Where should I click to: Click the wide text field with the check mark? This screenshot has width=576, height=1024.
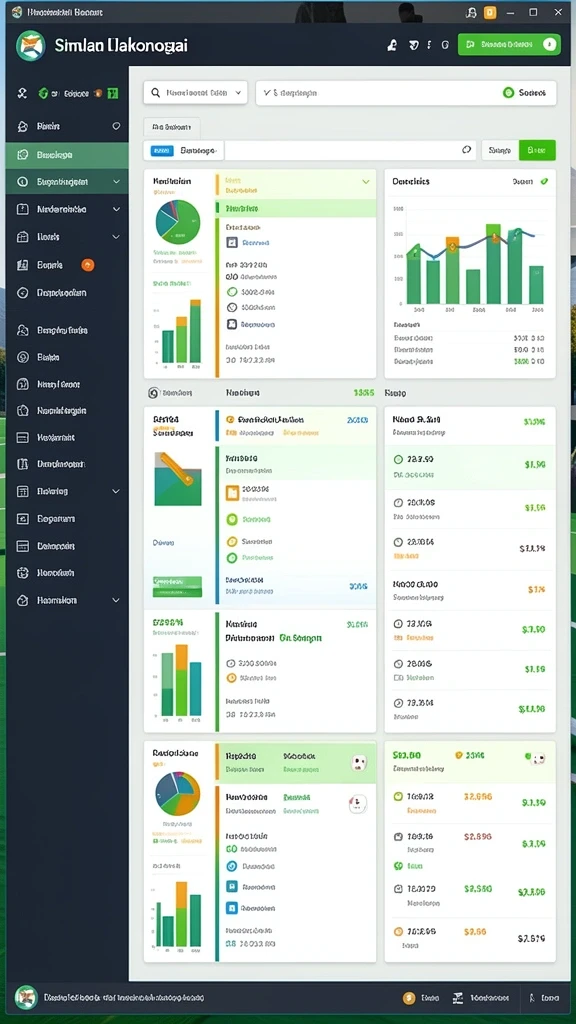coord(406,93)
